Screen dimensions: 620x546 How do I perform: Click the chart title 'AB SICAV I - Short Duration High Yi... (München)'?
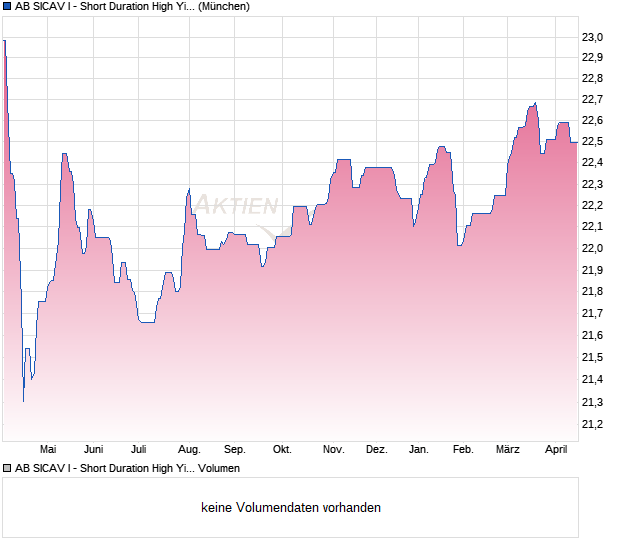point(133,7)
